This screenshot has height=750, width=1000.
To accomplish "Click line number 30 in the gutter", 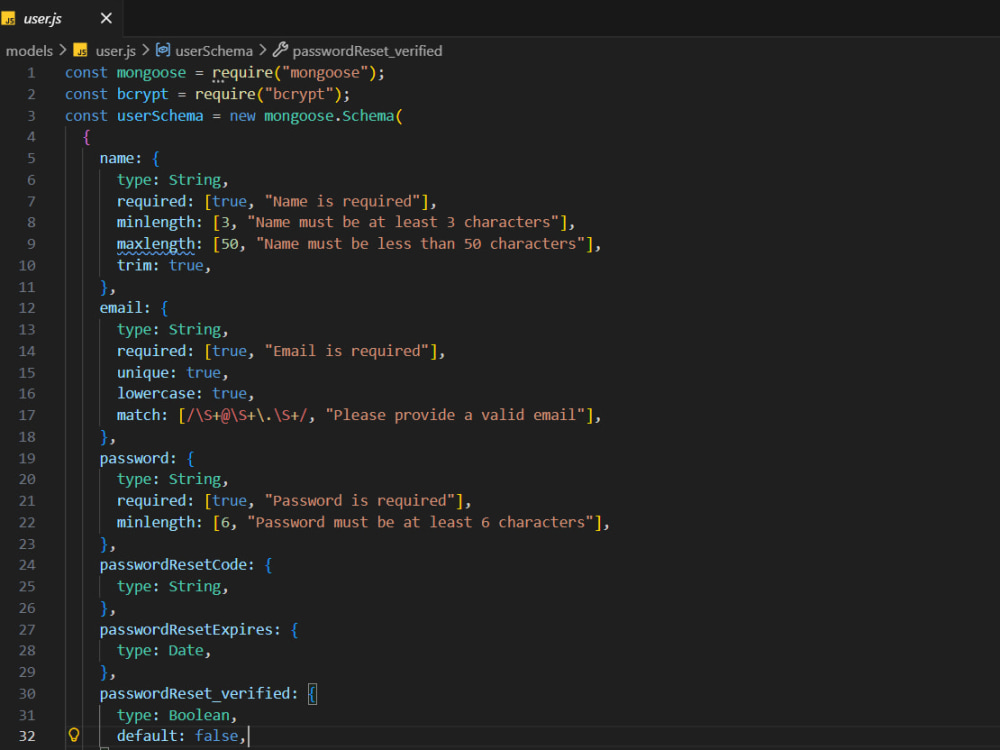I will [27, 694].
